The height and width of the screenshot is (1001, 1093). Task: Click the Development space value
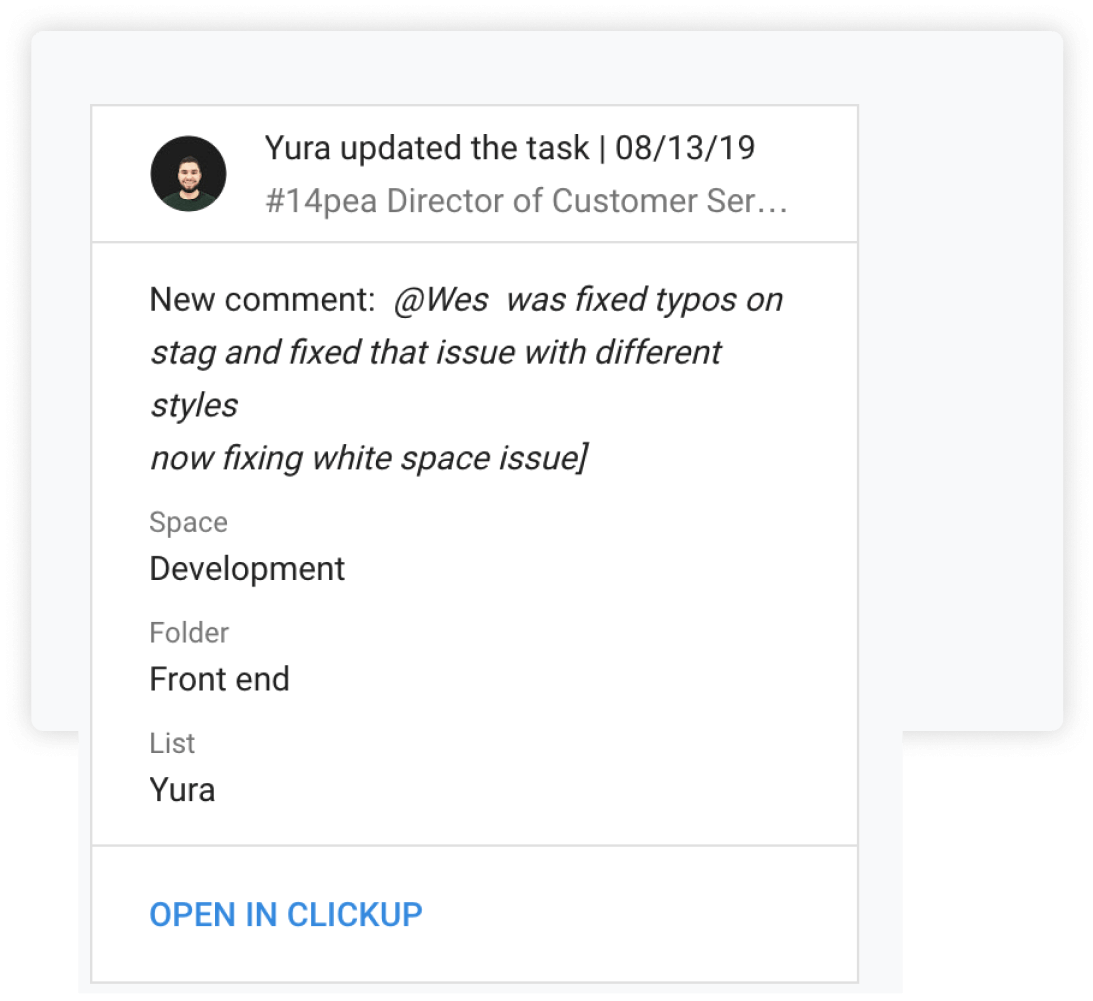point(247,569)
